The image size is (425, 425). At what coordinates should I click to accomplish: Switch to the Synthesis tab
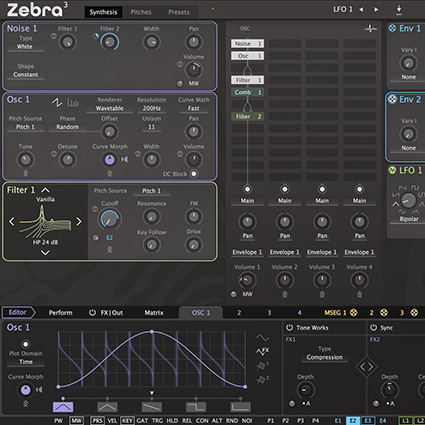103,12
